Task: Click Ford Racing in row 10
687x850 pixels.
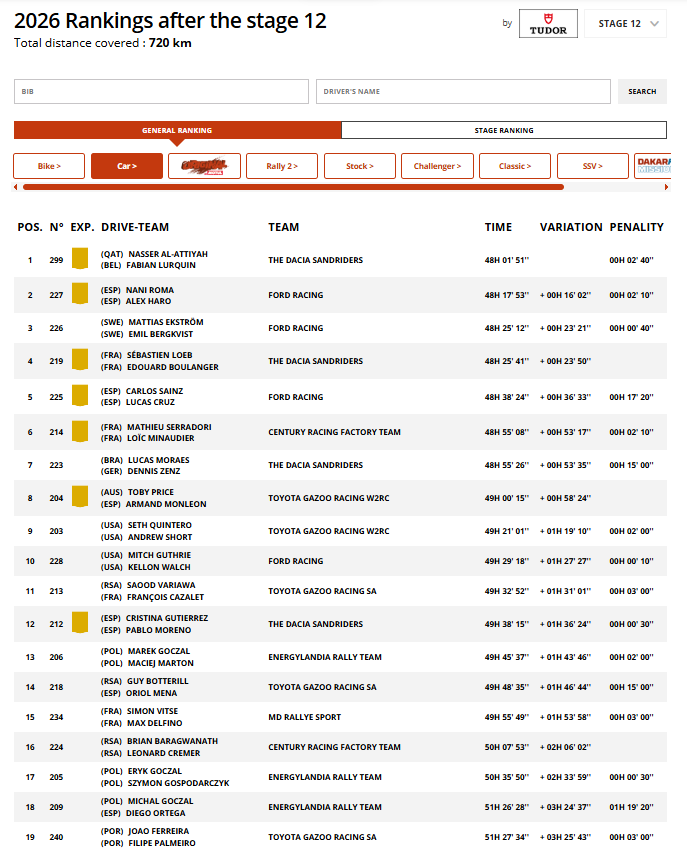Action: (296, 561)
